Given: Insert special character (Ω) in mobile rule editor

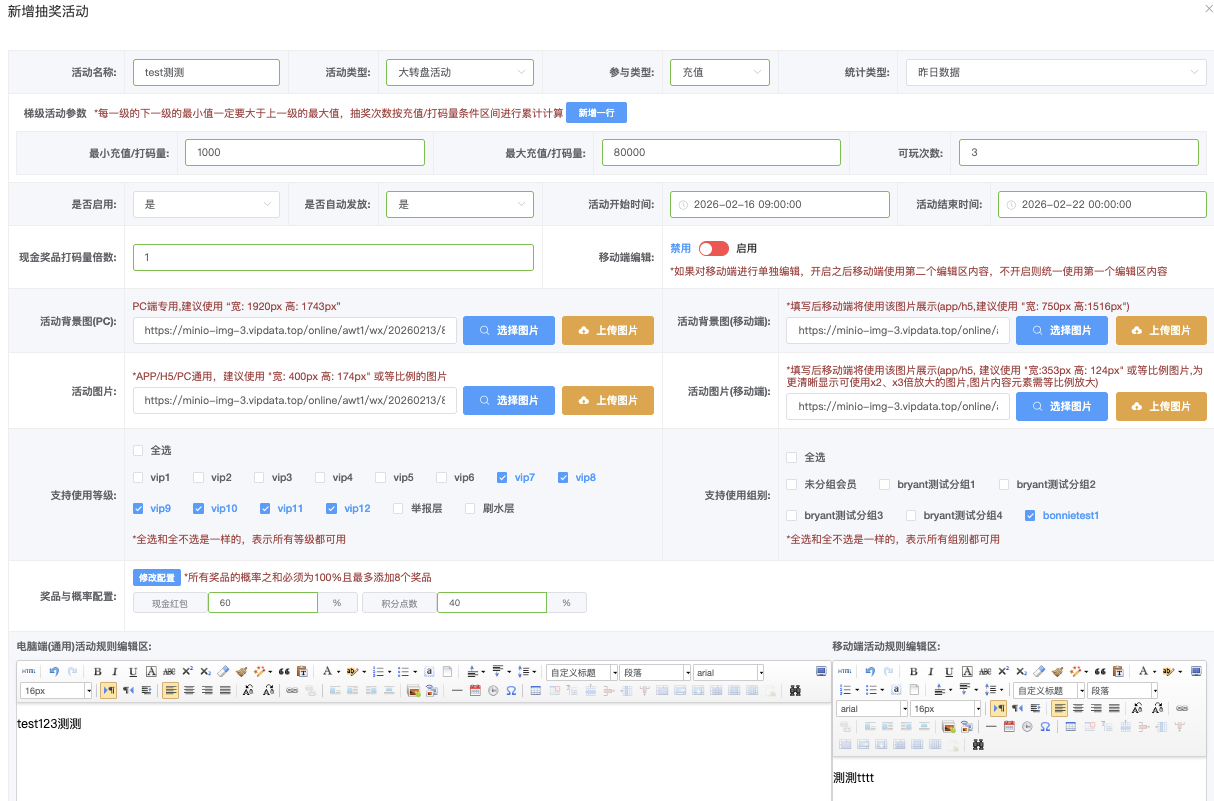Looking at the screenshot, I should click(1045, 727).
